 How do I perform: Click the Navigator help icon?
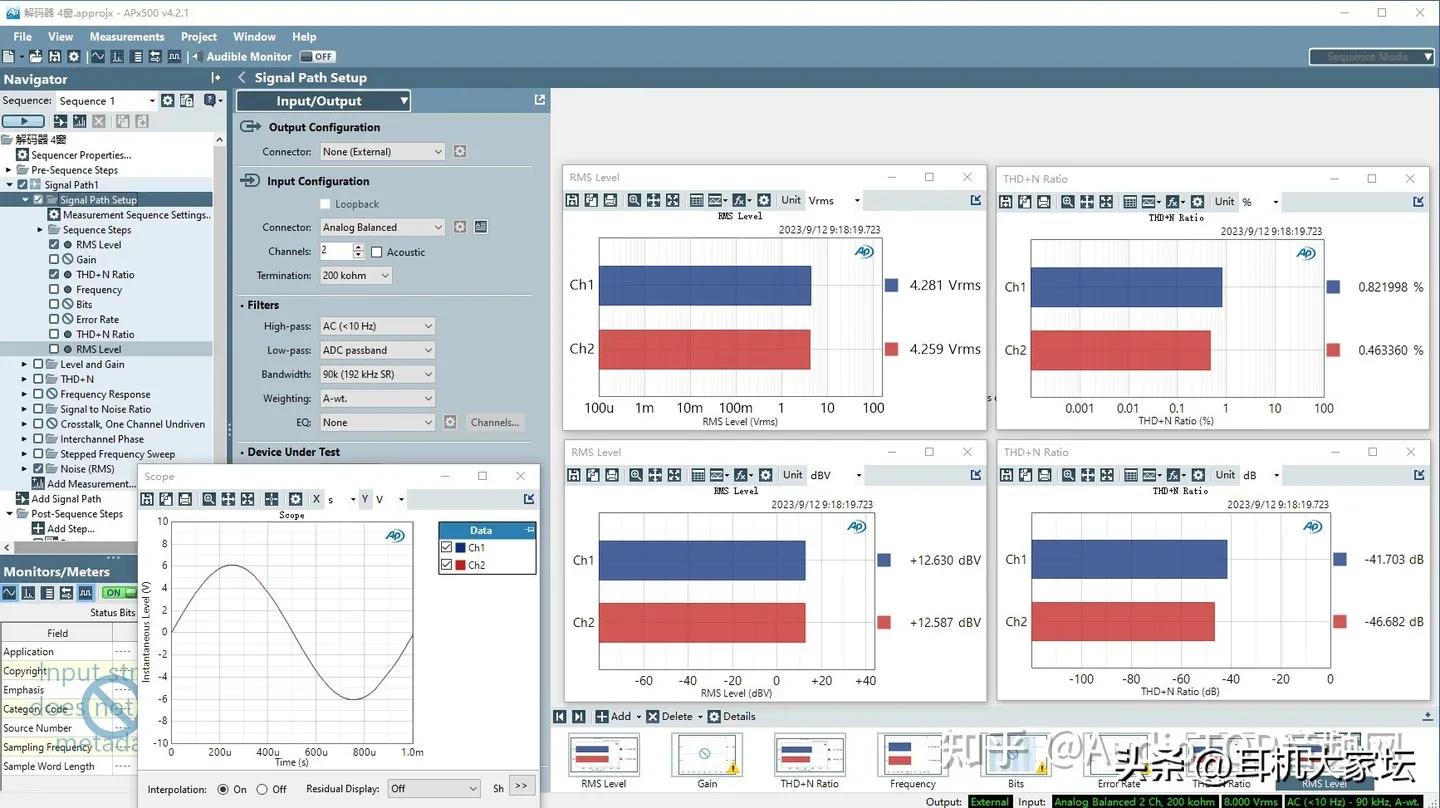click(210, 100)
